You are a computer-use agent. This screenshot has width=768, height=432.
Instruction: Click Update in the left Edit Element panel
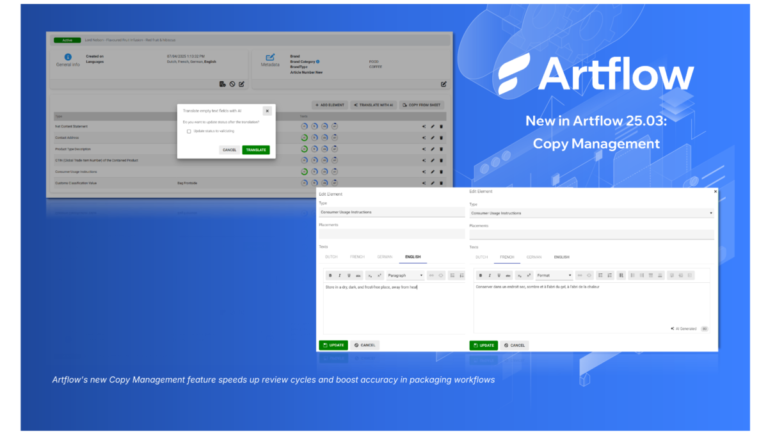333,345
